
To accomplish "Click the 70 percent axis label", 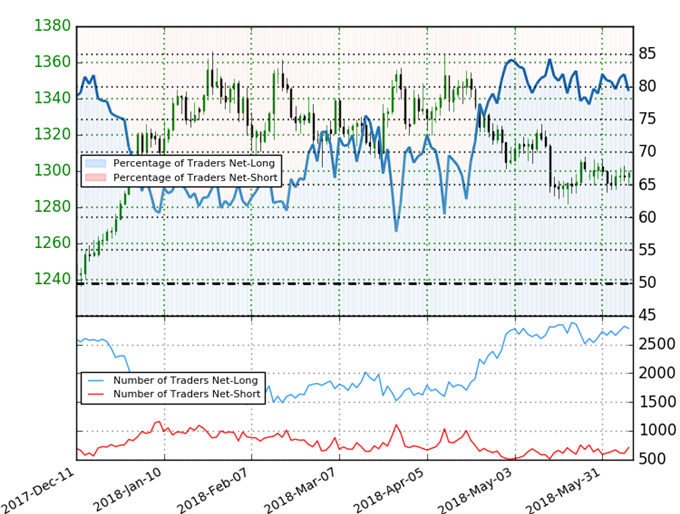I will pyautogui.click(x=647, y=152).
